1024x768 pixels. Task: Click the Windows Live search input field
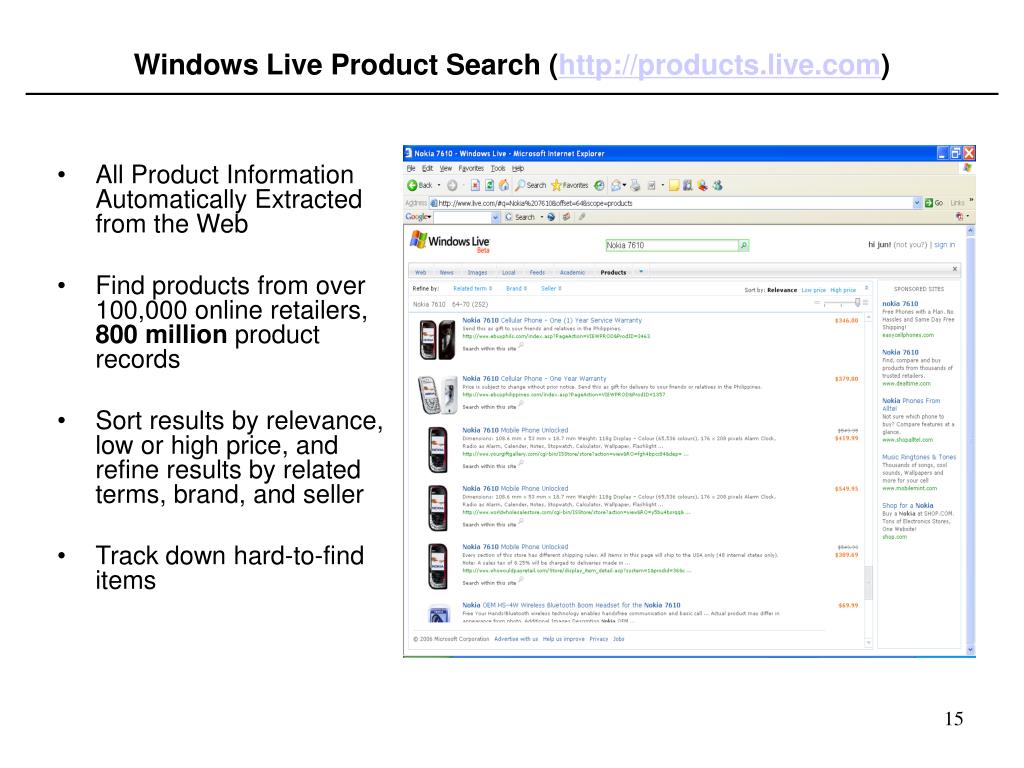coord(672,246)
